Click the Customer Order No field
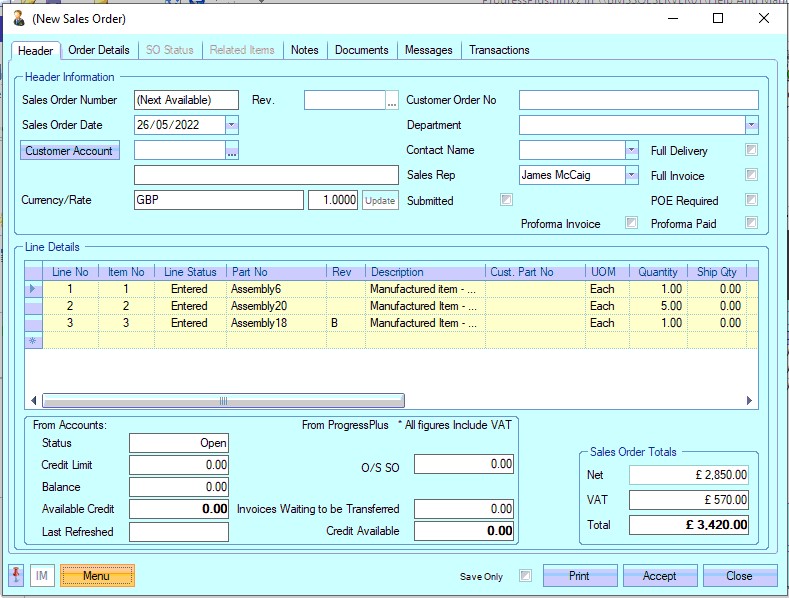This screenshot has width=789, height=598. 638,100
